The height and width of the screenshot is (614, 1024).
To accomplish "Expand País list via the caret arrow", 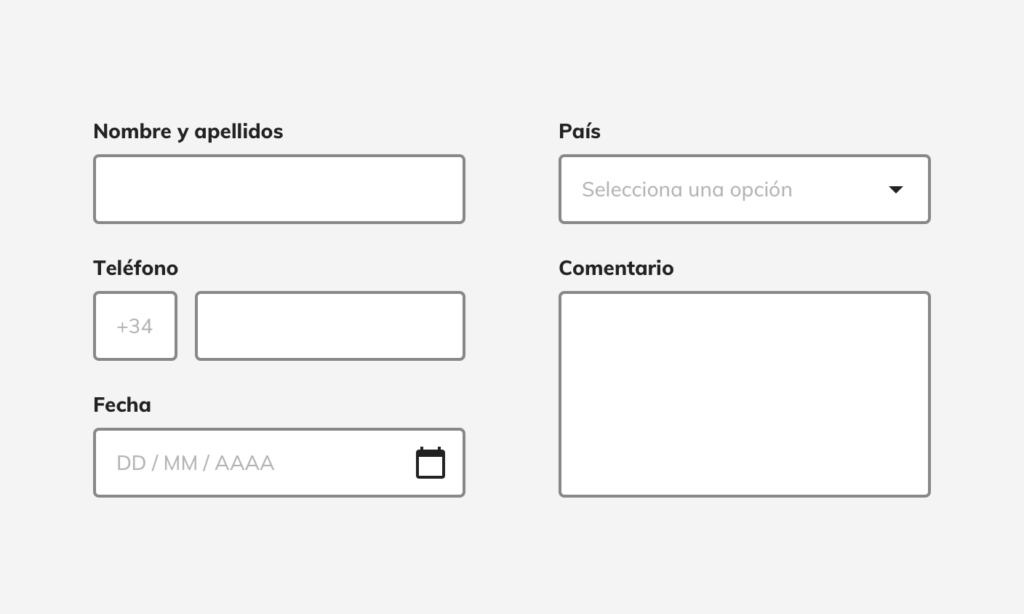I will coord(896,189).
